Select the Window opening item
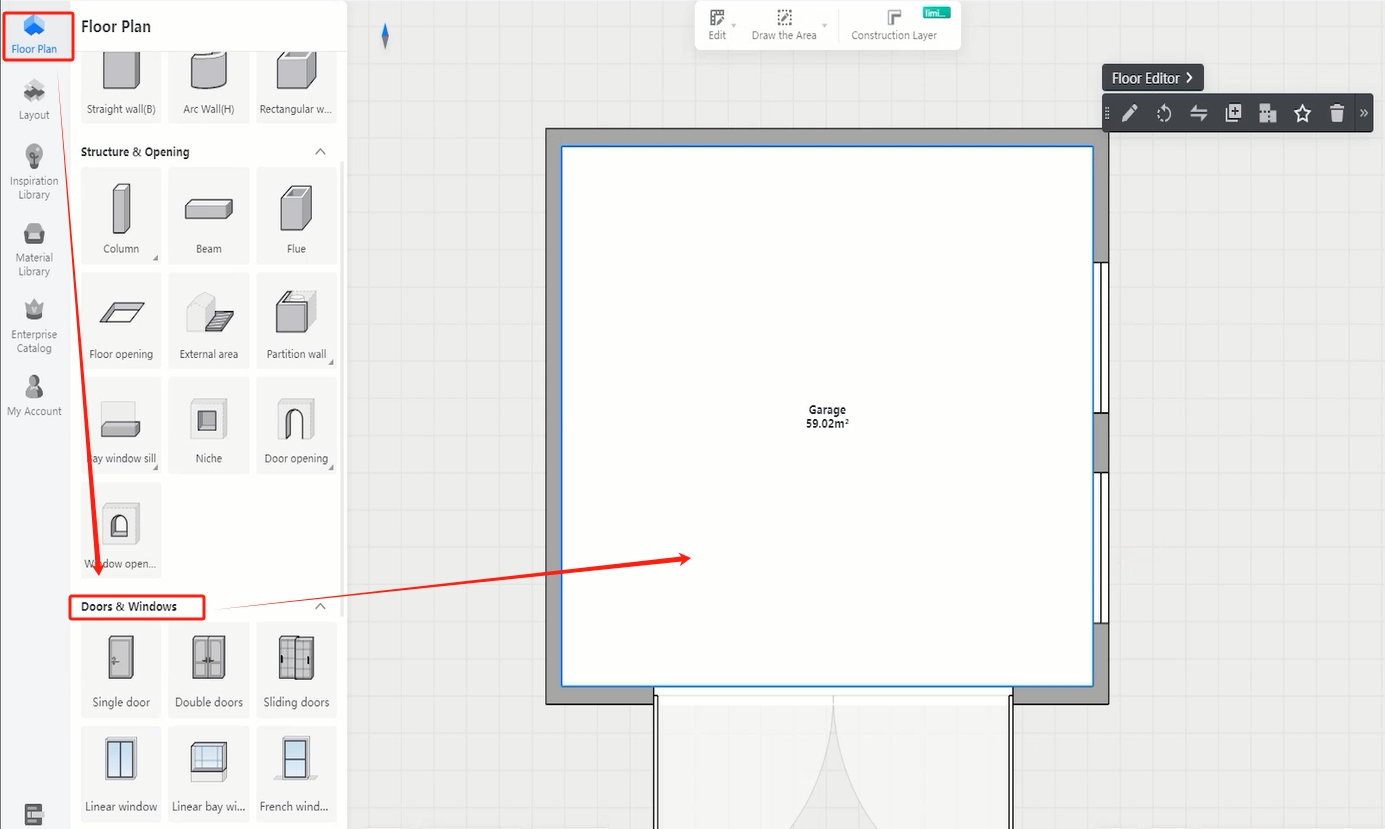The width and height of the screenshot is (1385, 829). tap(121, 530)
